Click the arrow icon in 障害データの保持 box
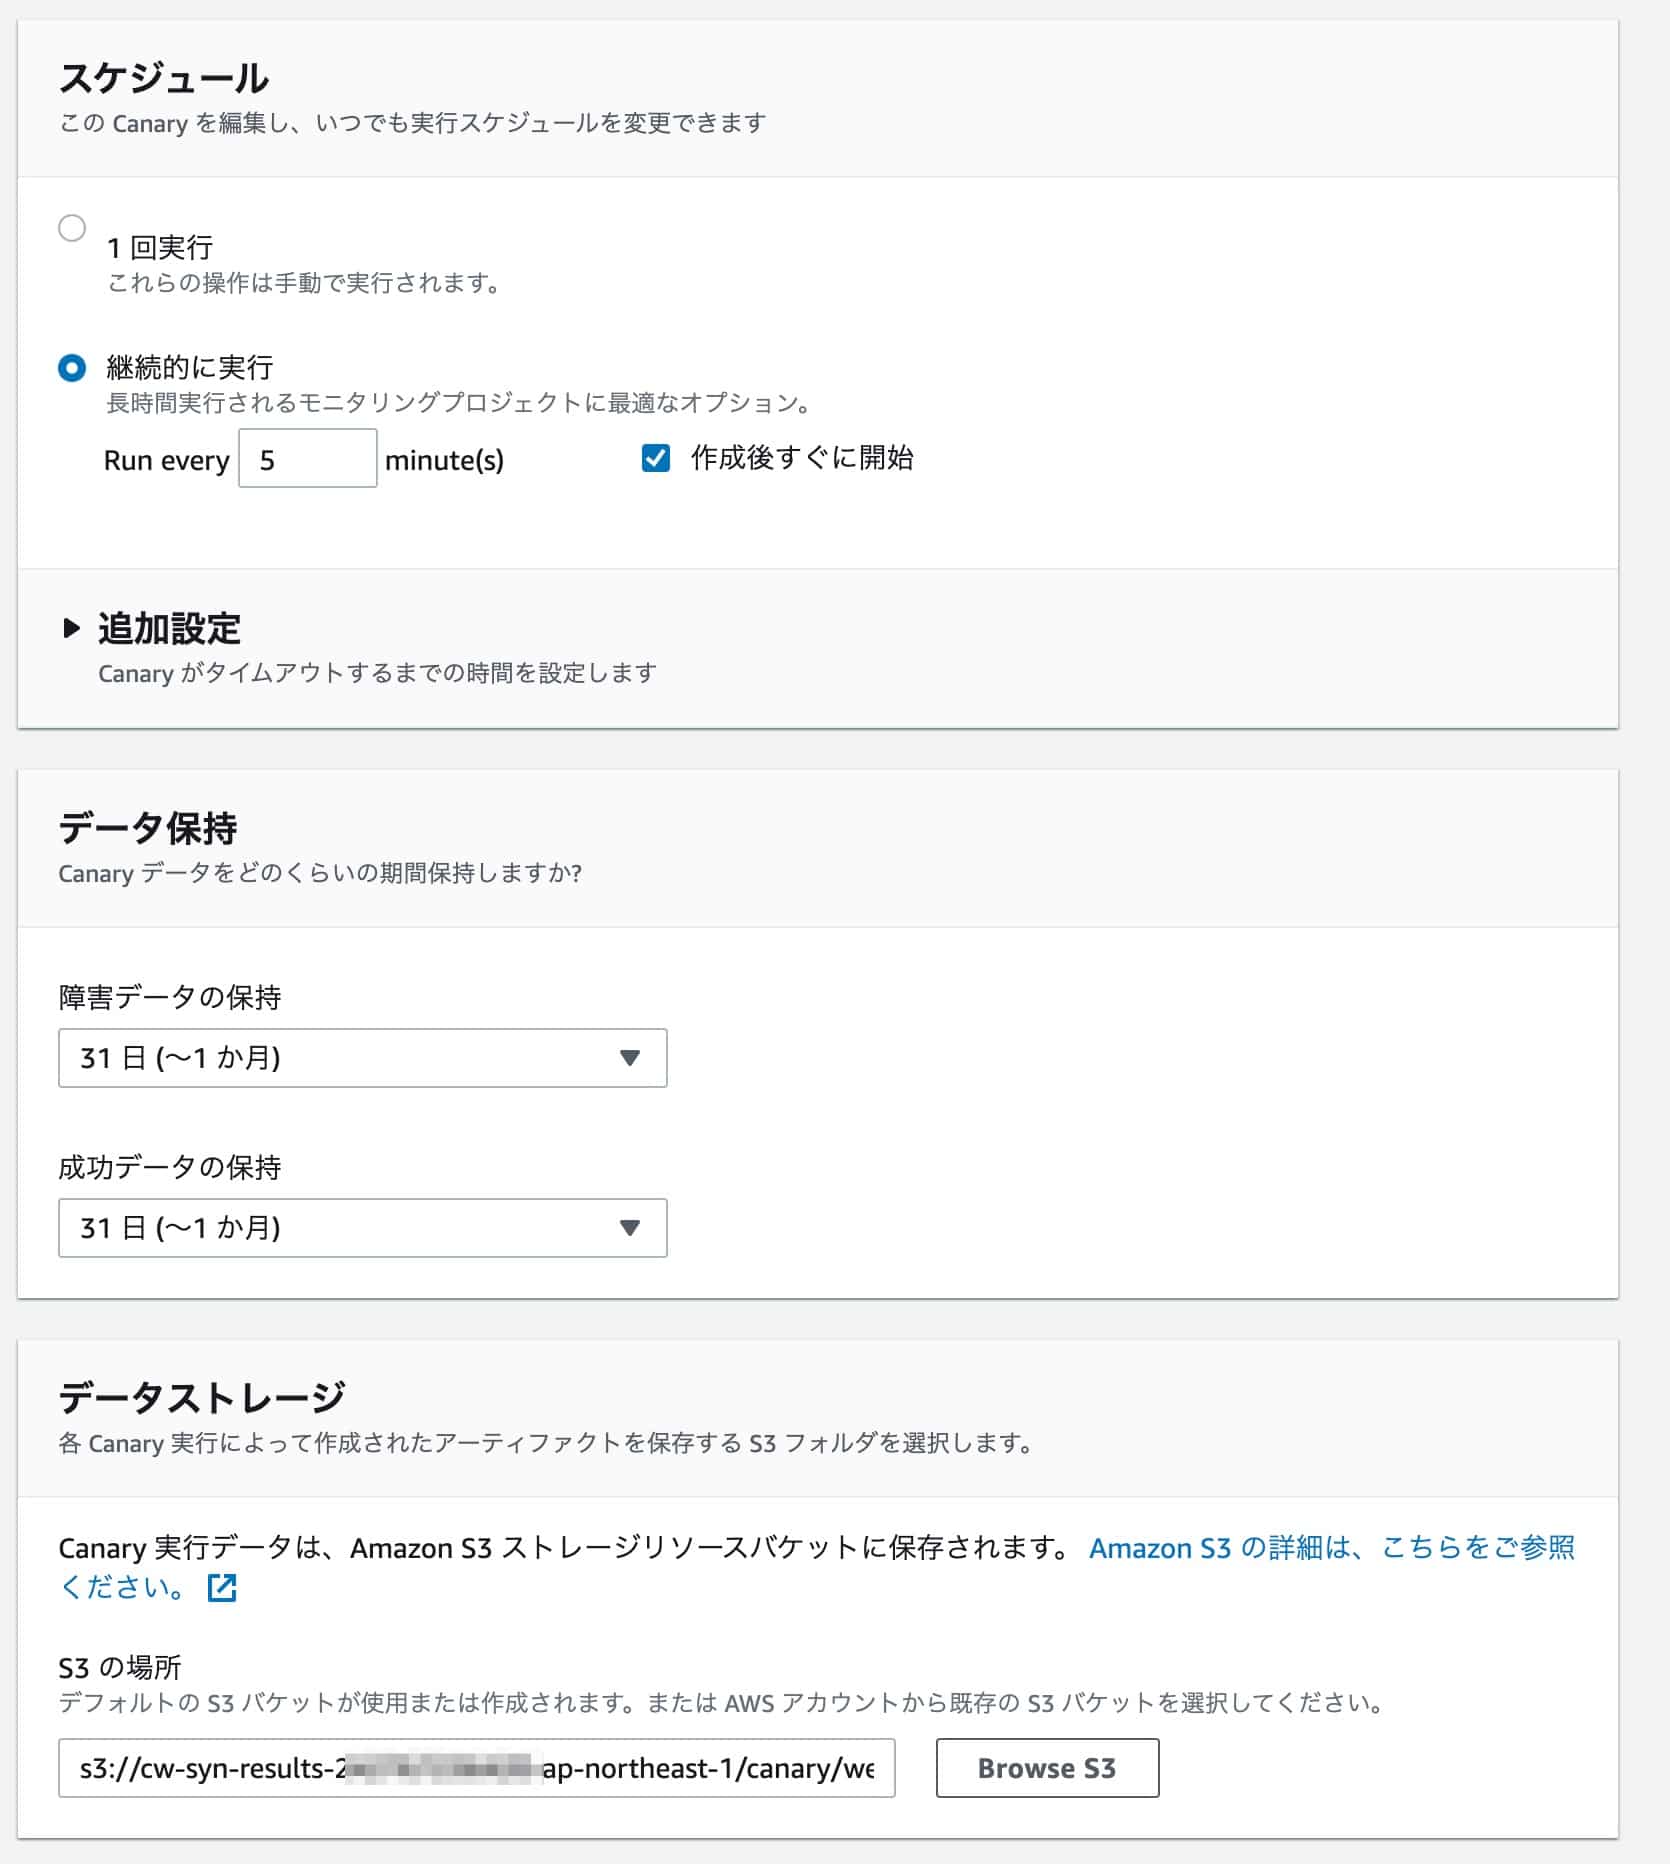This screenshot has width=1670, height=1864. pos(629,1058)
